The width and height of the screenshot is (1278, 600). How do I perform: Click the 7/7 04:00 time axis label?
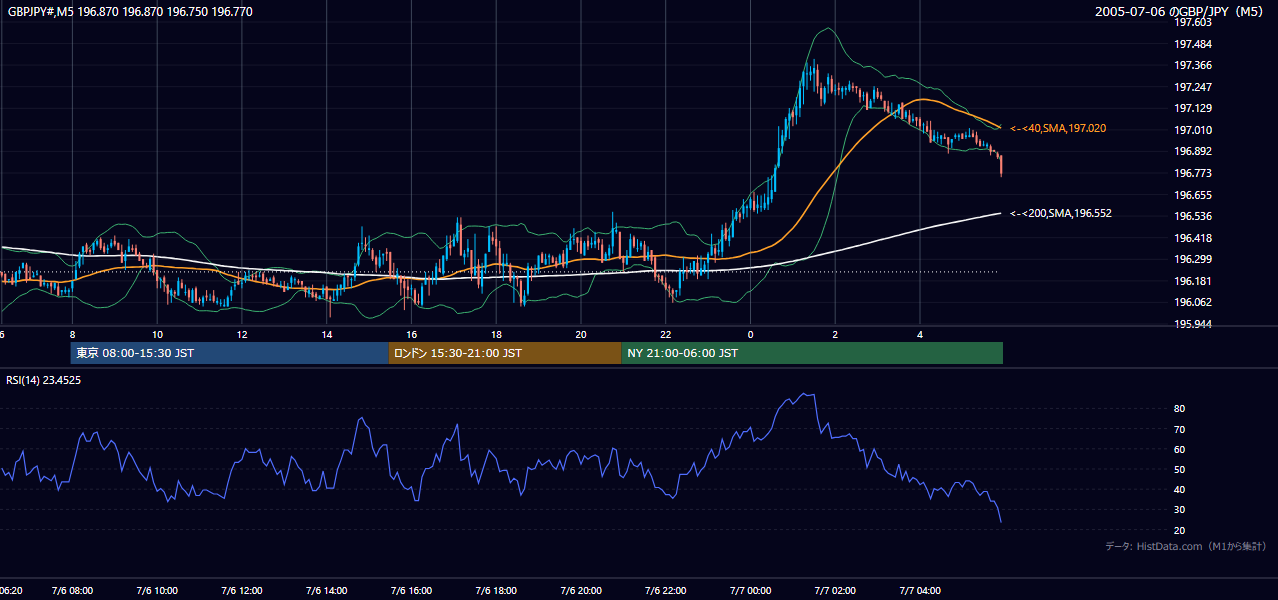point(920,591)
